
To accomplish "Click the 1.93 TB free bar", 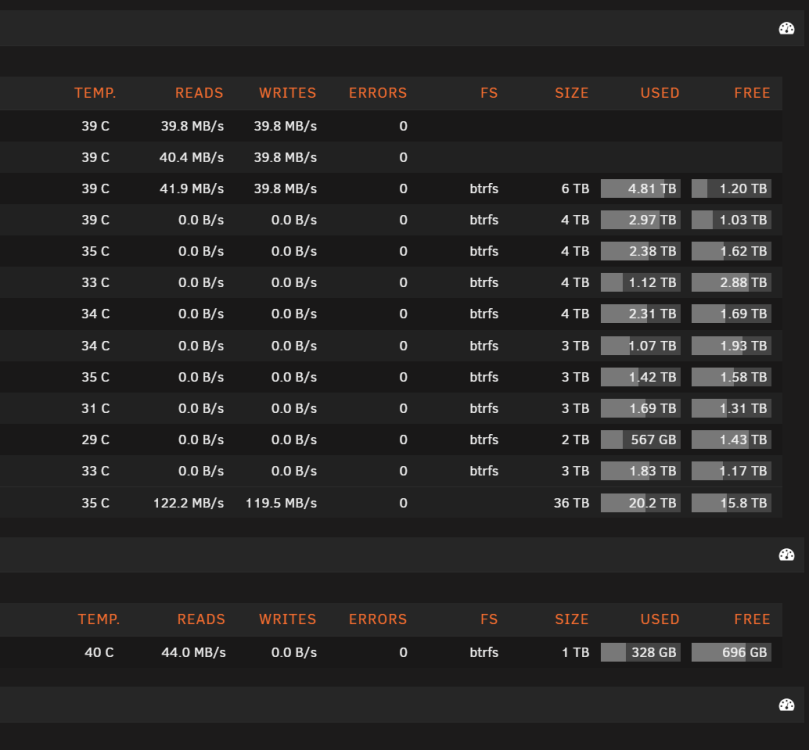I will pyautogui.click(x=732, y=346).
